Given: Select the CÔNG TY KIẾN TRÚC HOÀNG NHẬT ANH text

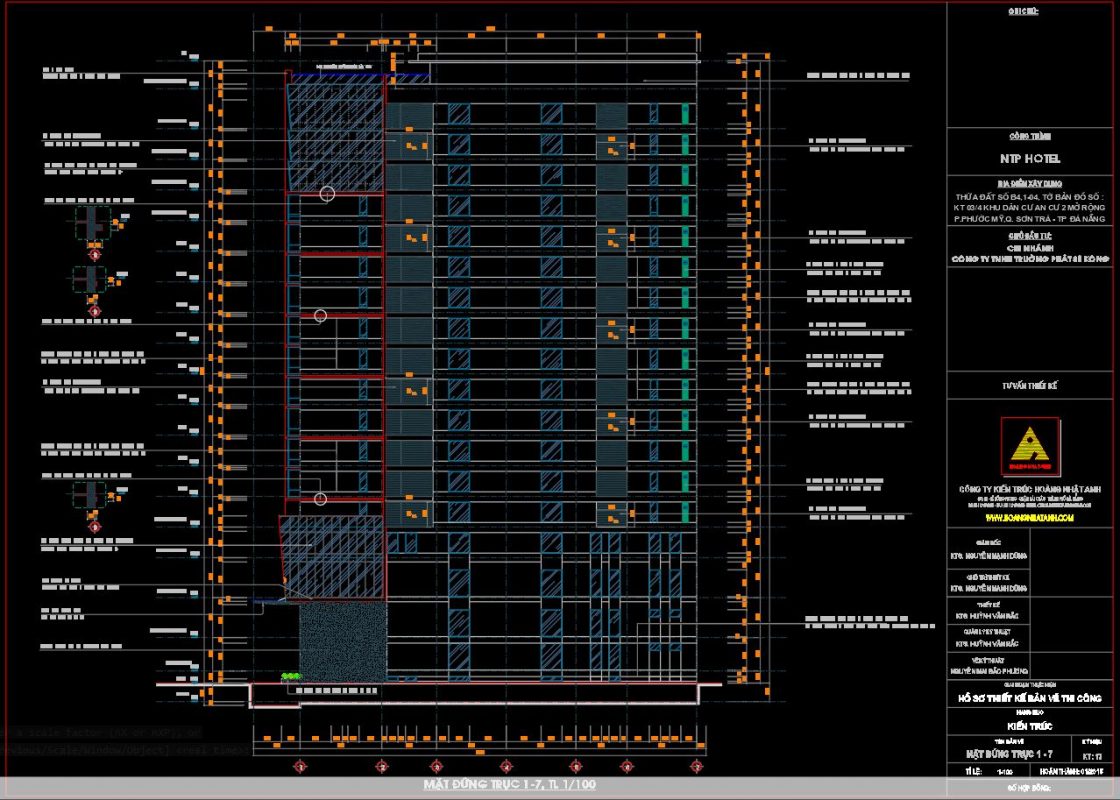Looking at the screenshot, I should click(1031, 488).
